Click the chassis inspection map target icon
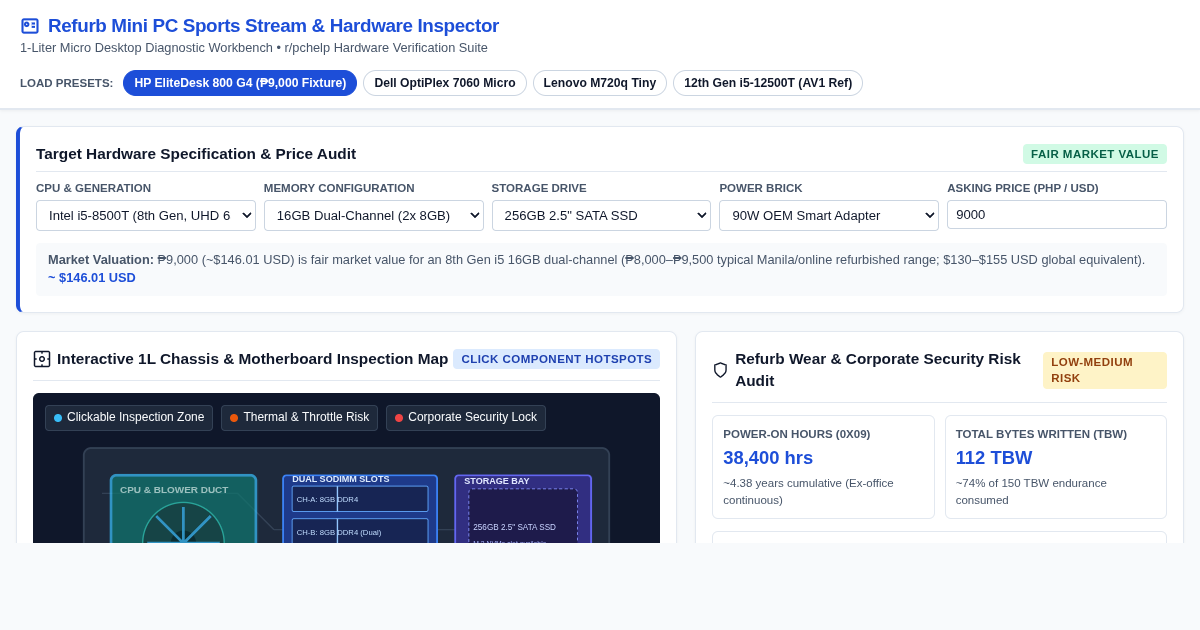This screenshot has height=630, width=1200. coord(42,359)
